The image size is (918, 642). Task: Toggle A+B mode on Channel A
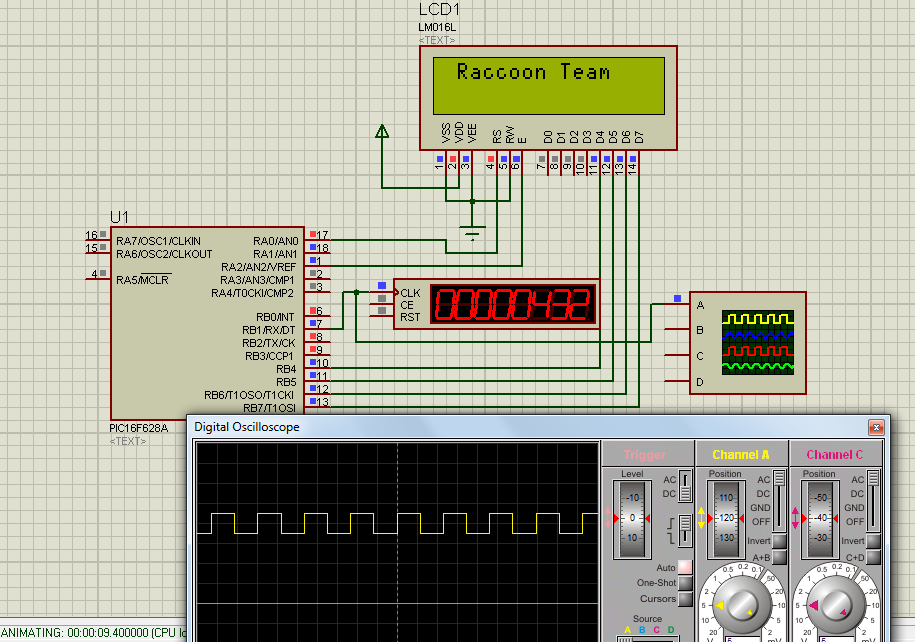pyautogui.click(x=779, y=556)
